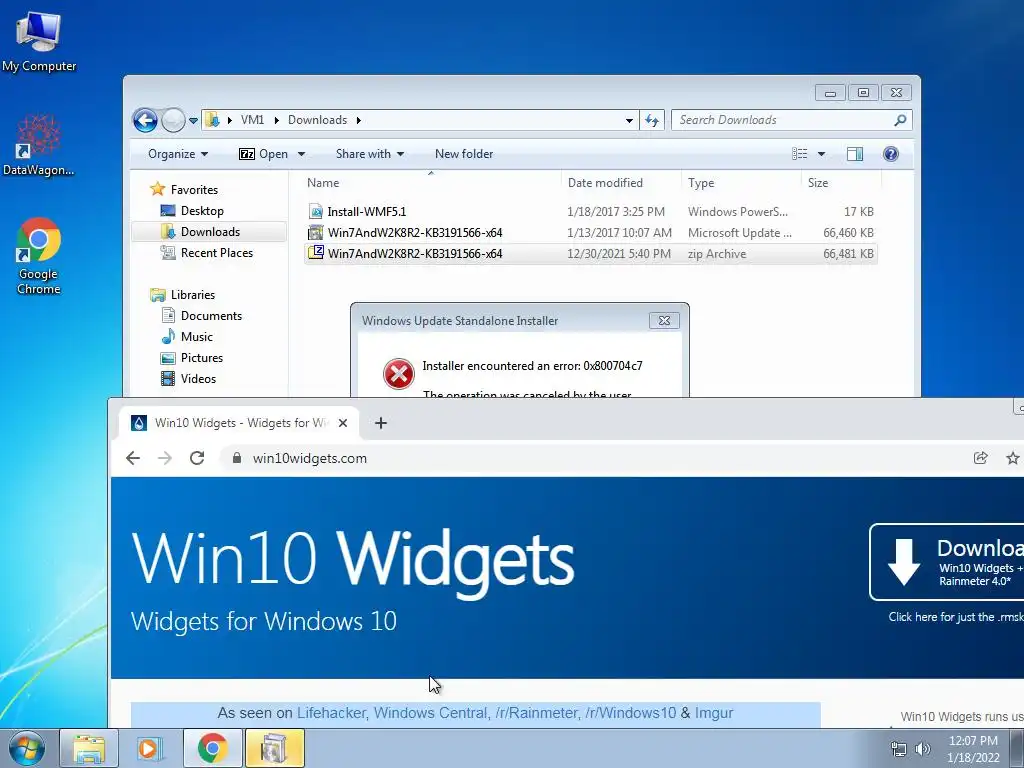The image size is (1024, 768).
Task: Click Open with 7-Zip button
Action: tap(263, 154)
